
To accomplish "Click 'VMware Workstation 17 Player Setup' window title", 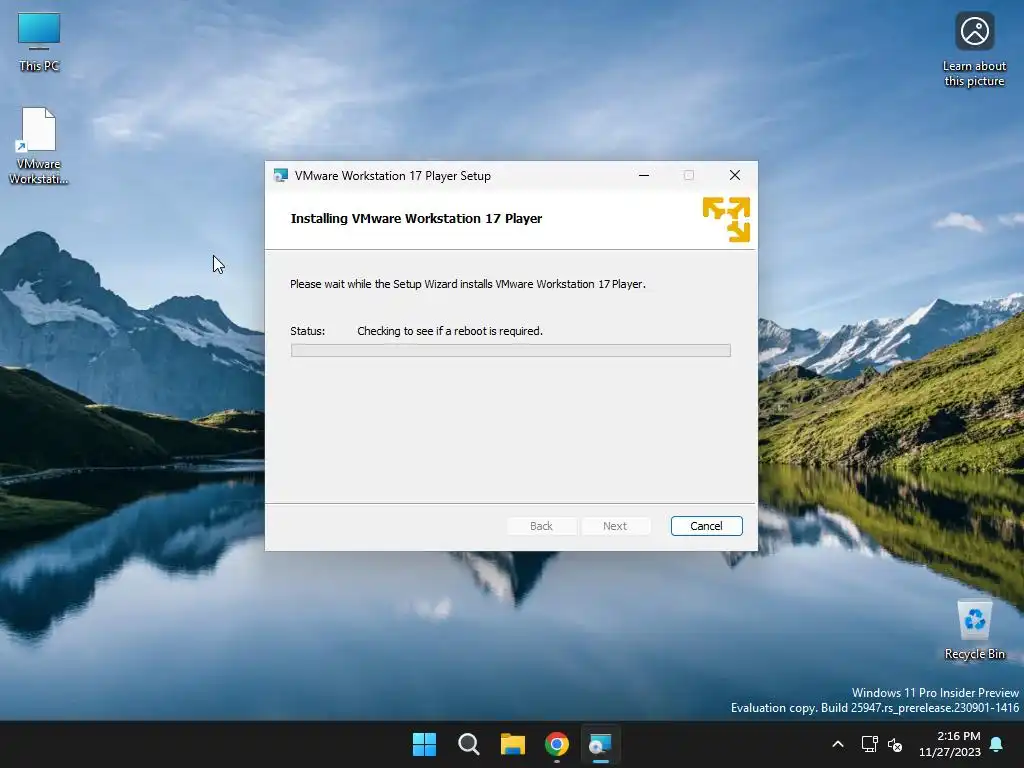I will click(392, 176).
